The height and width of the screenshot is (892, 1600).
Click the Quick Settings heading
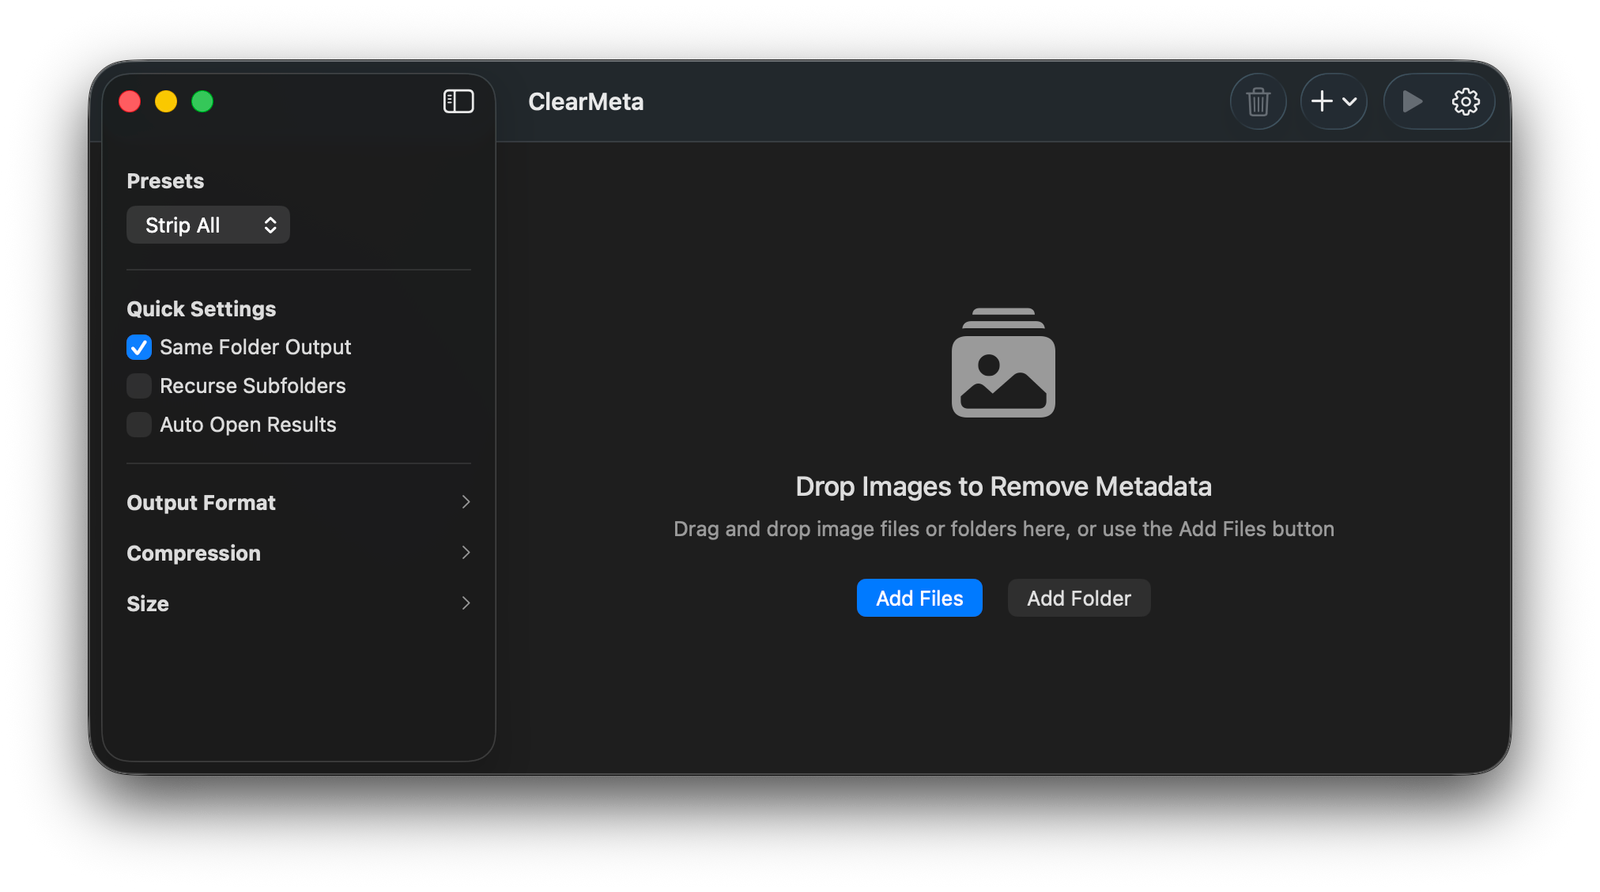(x=201, y=309)
